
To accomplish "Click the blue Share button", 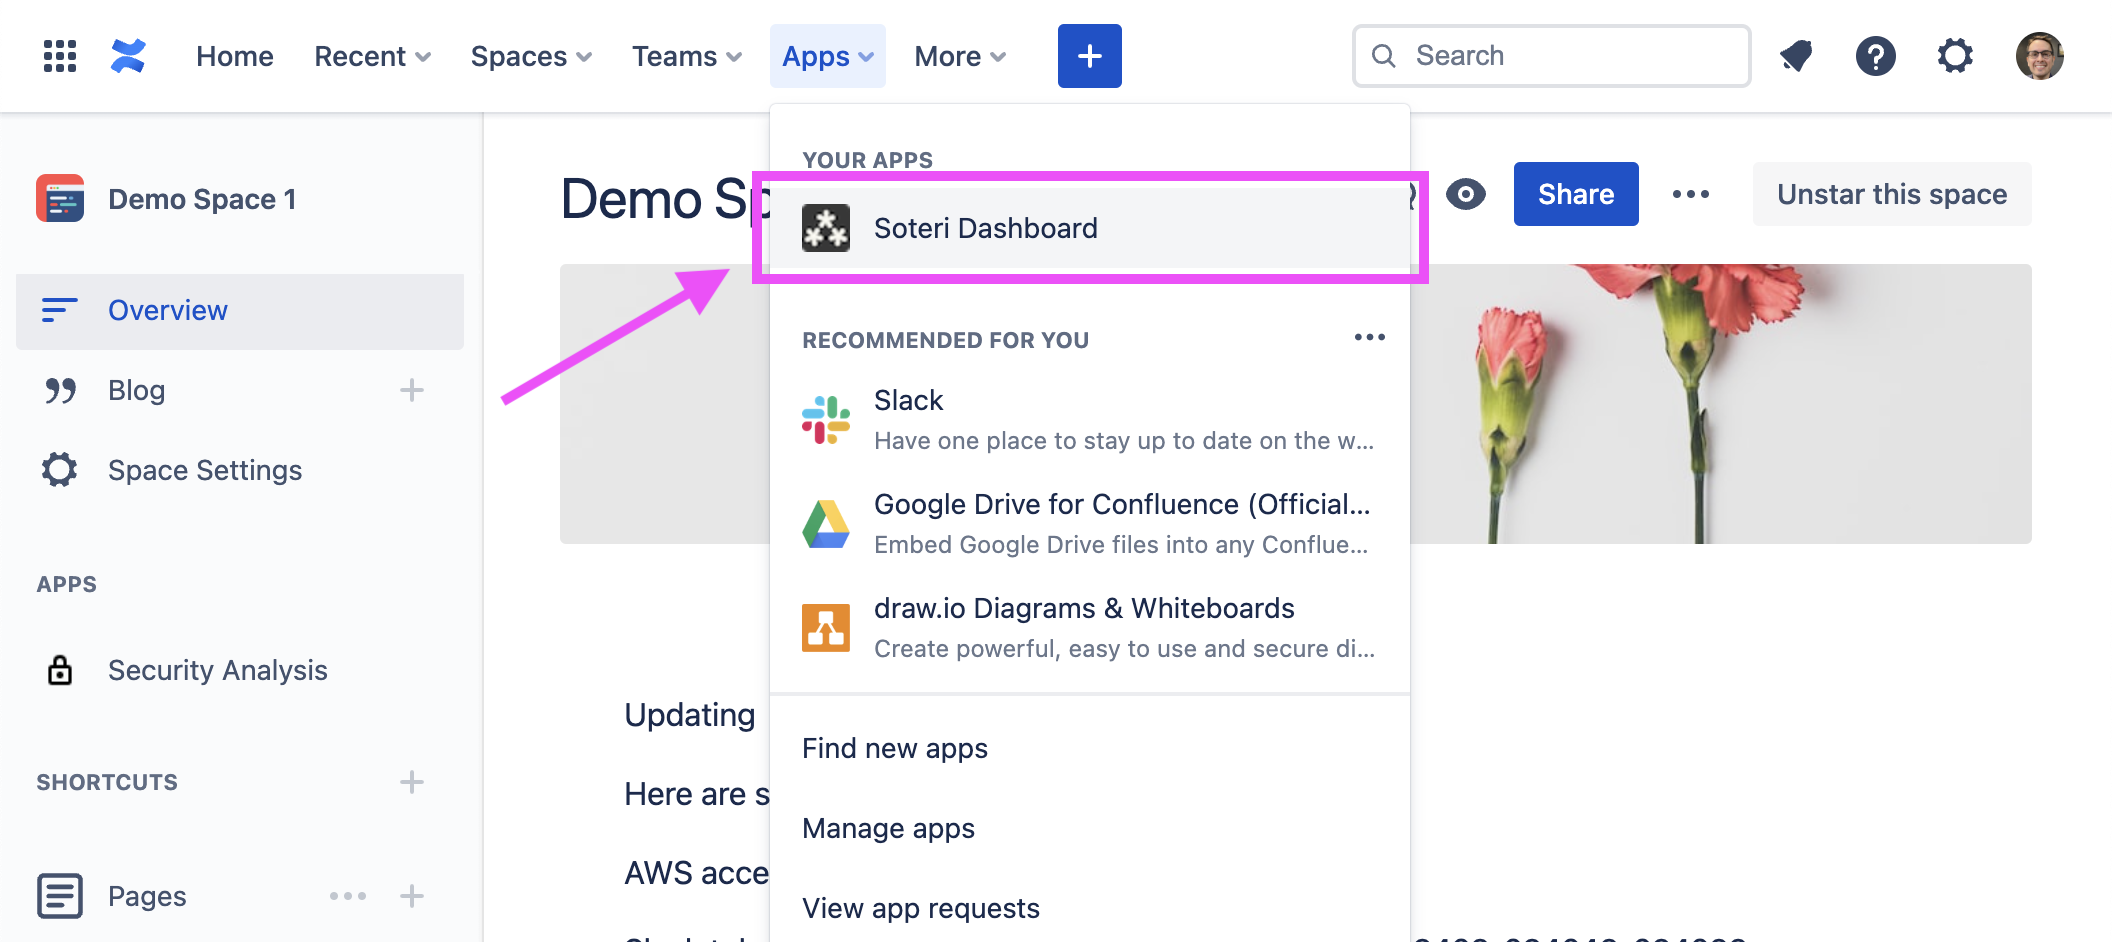I will [1576, 194].
